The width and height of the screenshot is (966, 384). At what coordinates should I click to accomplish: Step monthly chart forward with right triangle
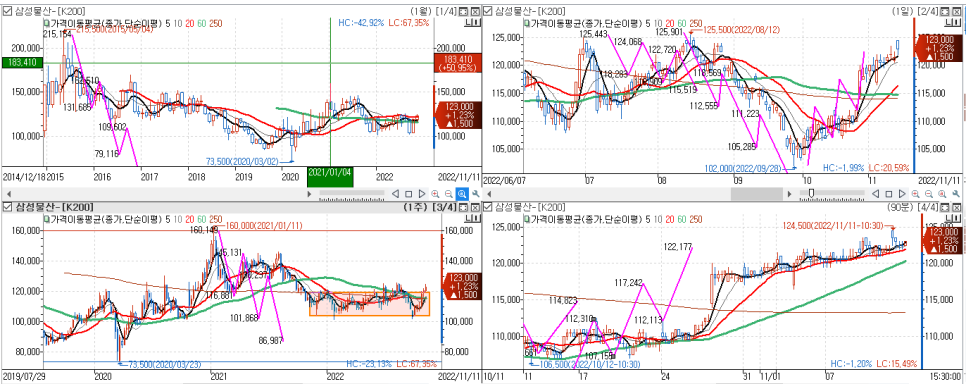[x=422, y=194]
